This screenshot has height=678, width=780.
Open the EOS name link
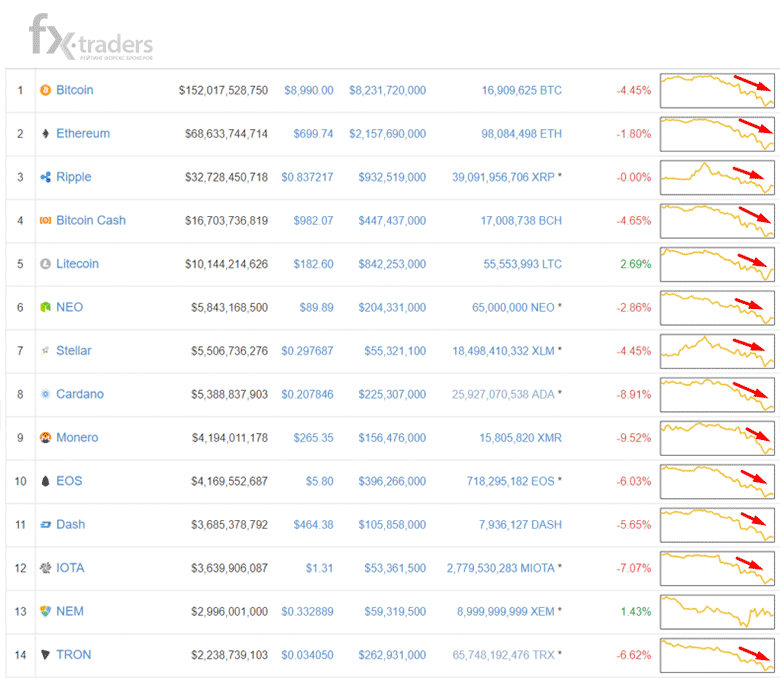click(69, 481)
